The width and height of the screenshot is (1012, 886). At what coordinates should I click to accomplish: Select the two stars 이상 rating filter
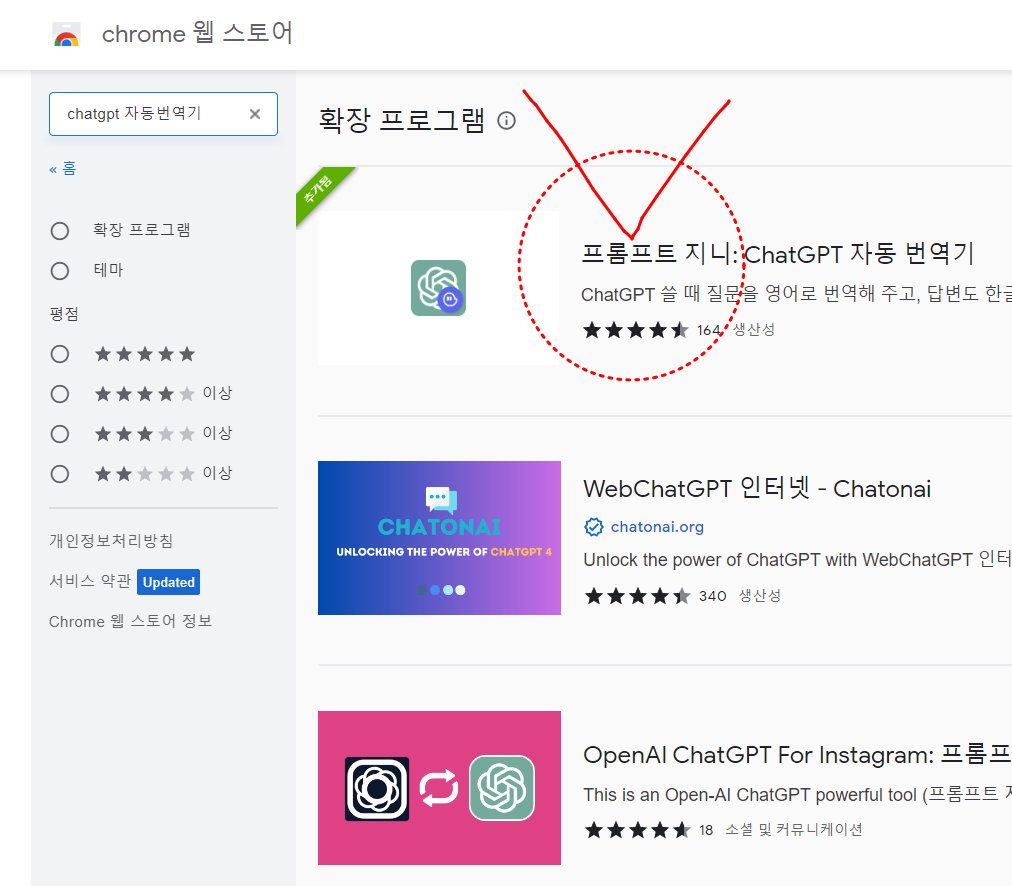pos(60,474)
